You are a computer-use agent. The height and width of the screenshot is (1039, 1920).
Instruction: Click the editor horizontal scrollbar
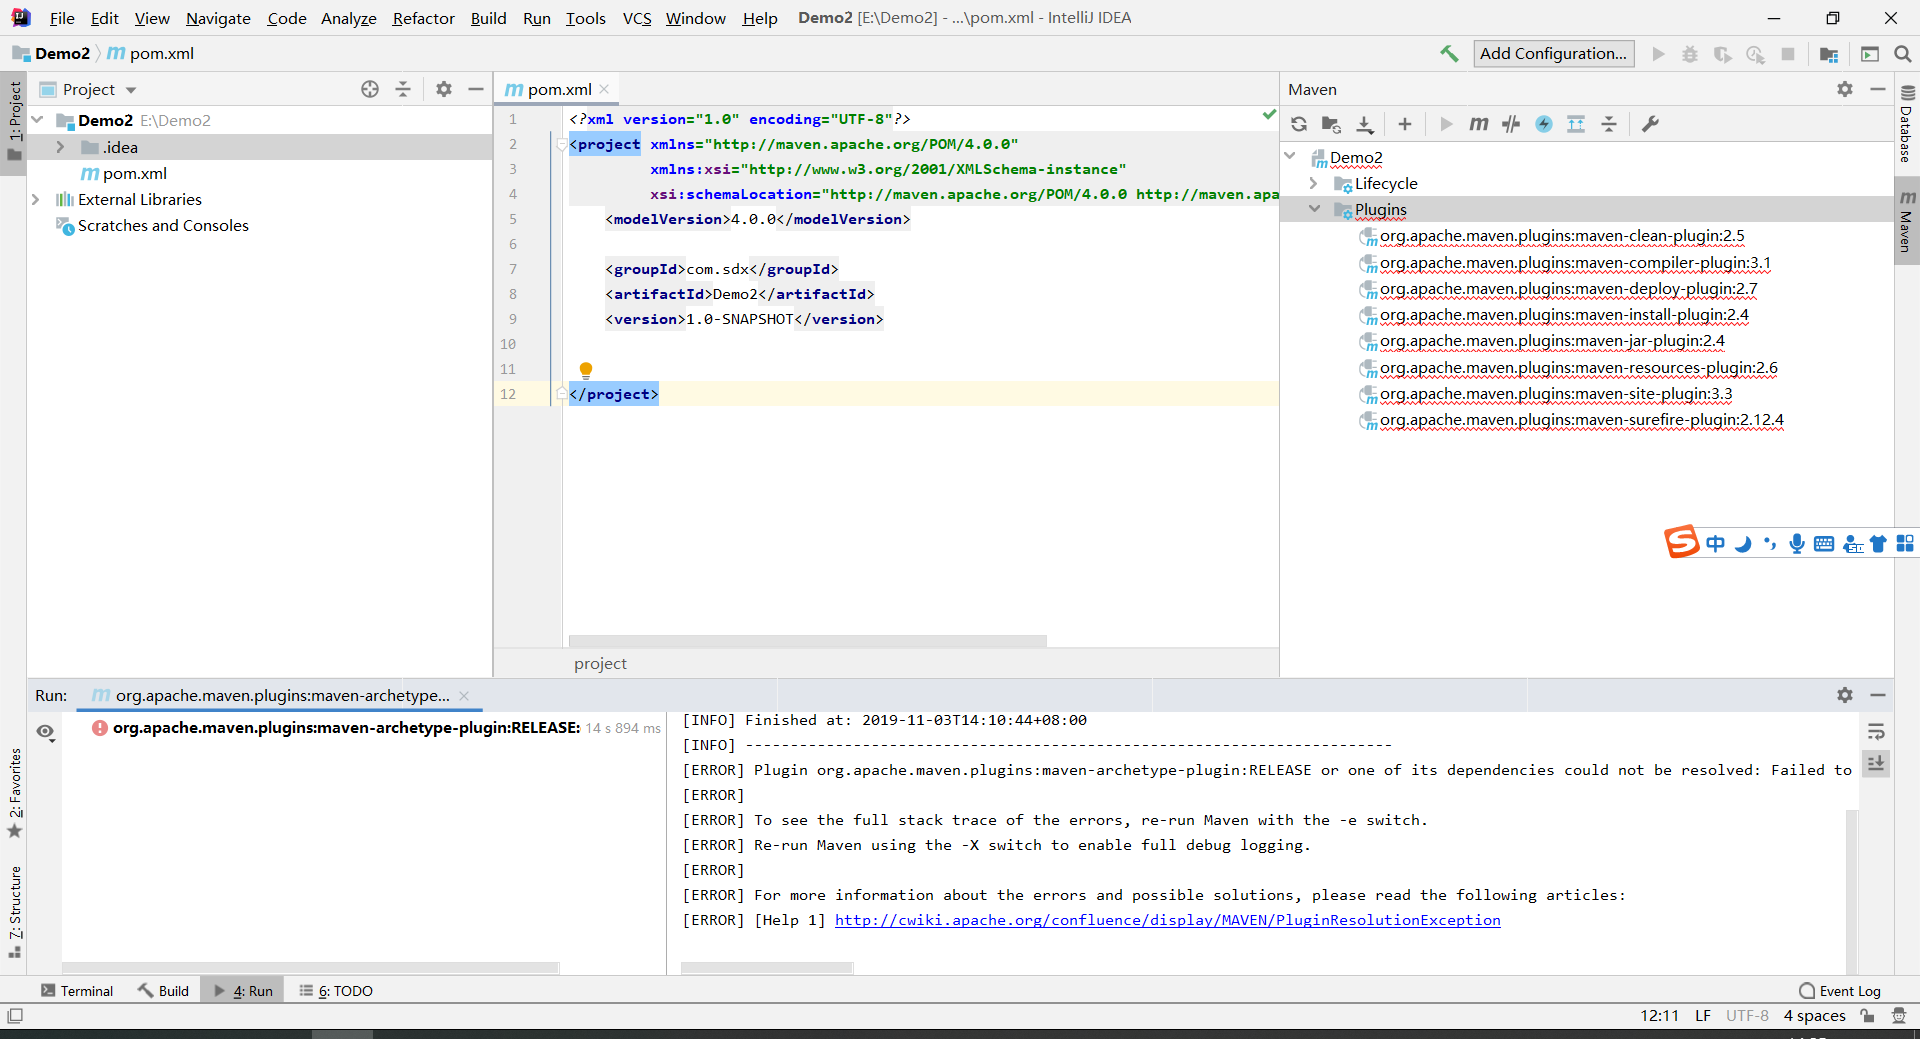tap(807, 640)
